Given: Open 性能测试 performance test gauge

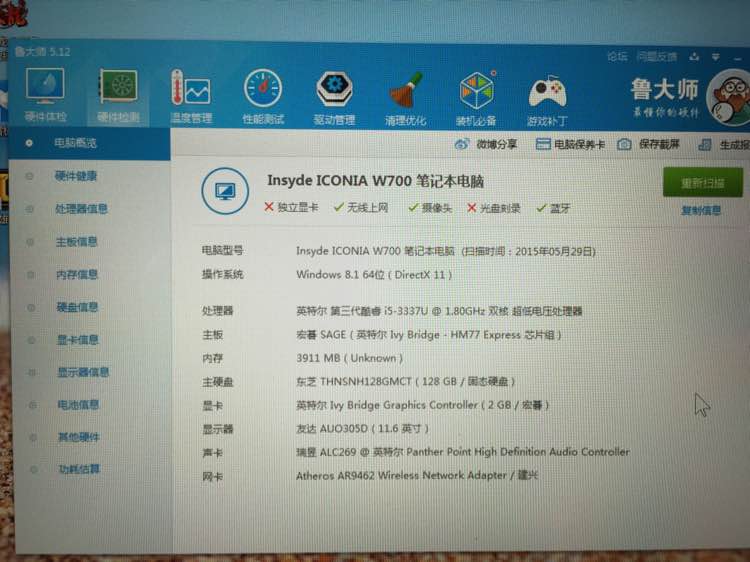Looking at the screenshot, I should pos(263,97).
